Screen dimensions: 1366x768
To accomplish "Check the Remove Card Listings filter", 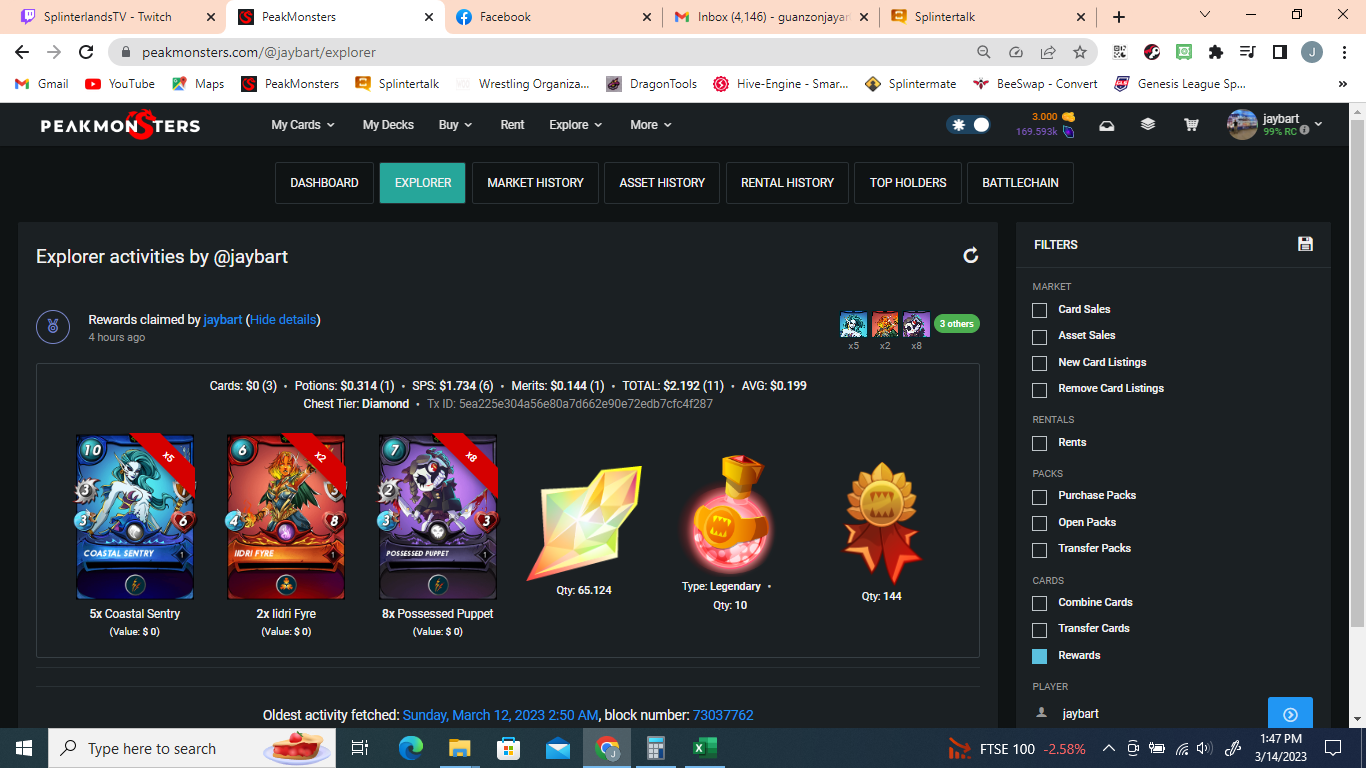I will click(x=1040, y=389).
